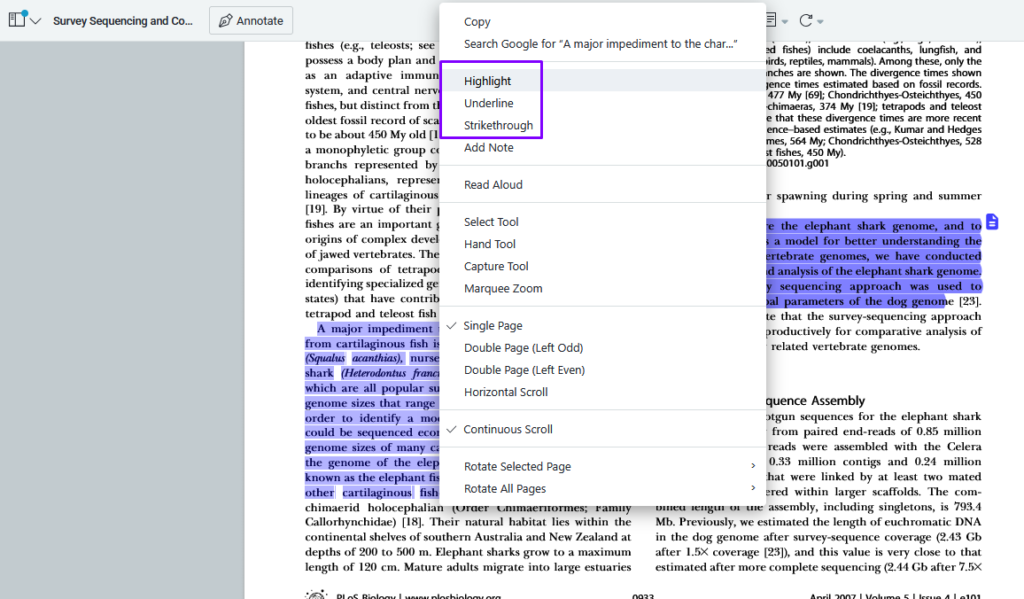The image size is (1024, 599).
Task: Click the Survey Sequencing document title
Action: (x=122, y=20)
